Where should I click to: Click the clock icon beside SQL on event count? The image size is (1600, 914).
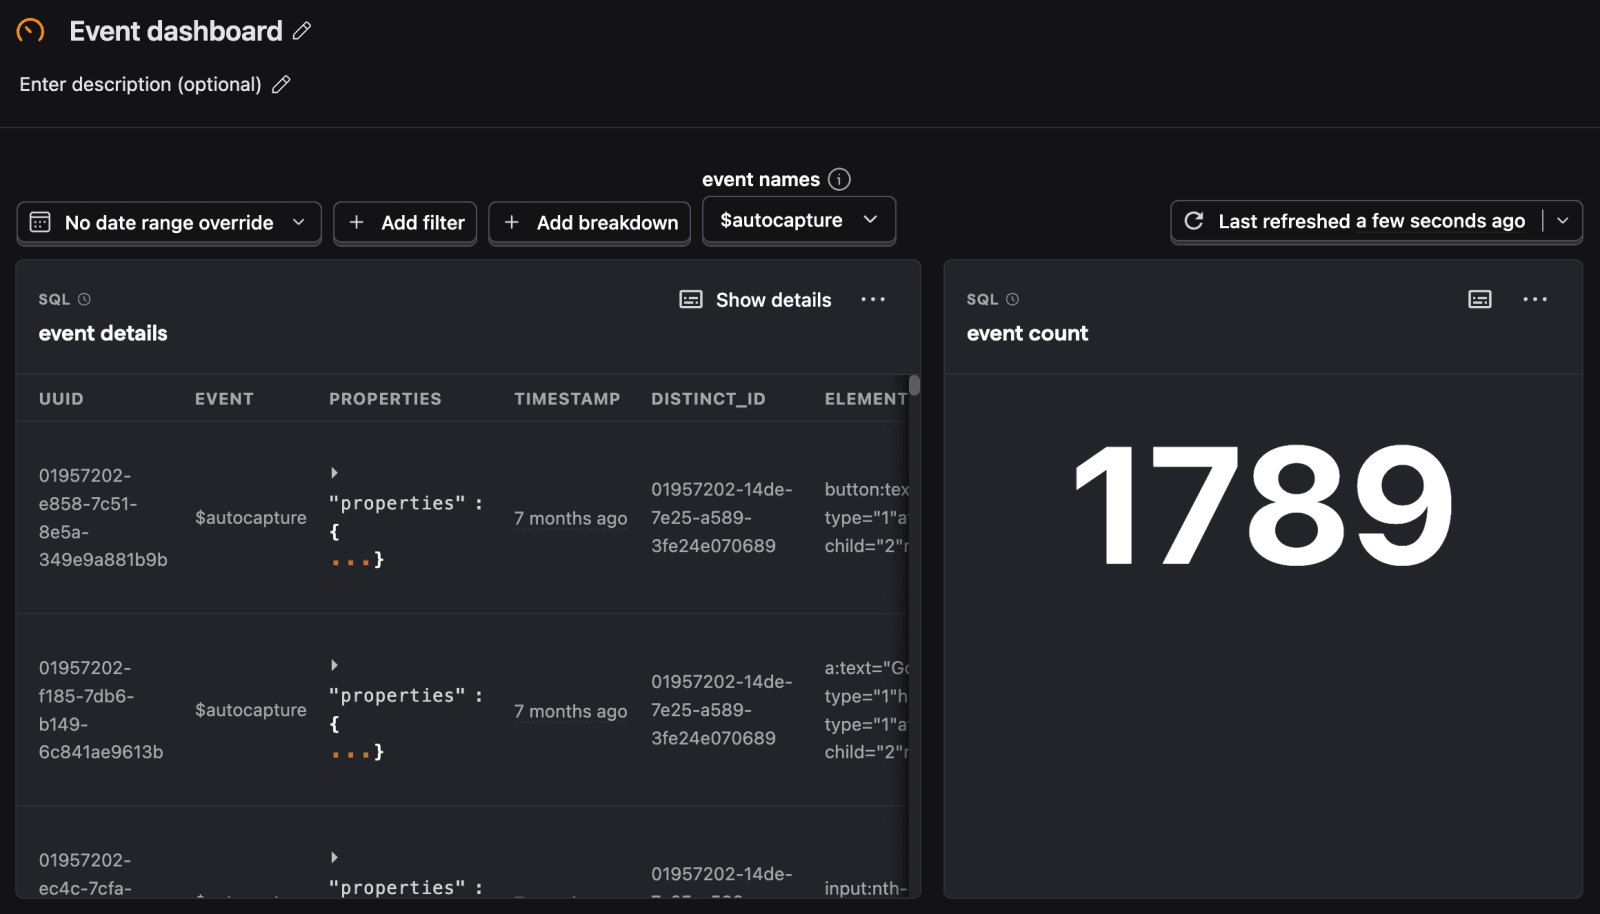pyautogui.click(x=1012, y=299)
